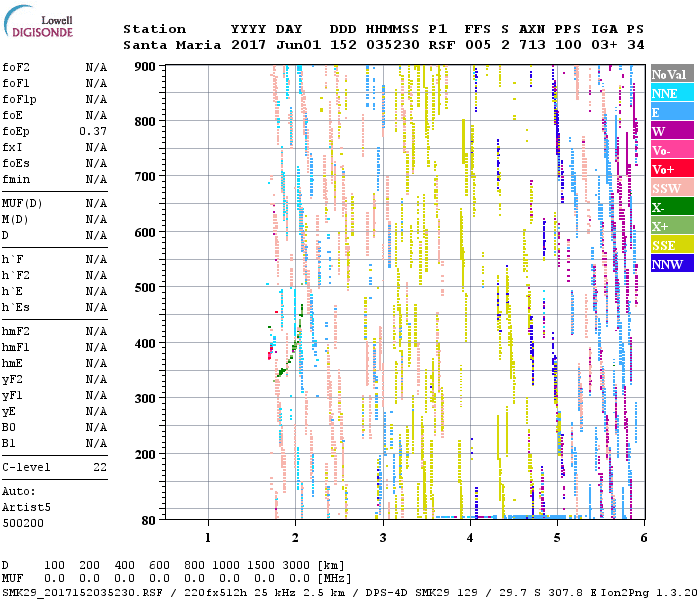The width and height of the screenshot is (700, 600).
Task: Select the SSE yellow legend swatch
Action: pyautogui.click(x=672, y=245)
